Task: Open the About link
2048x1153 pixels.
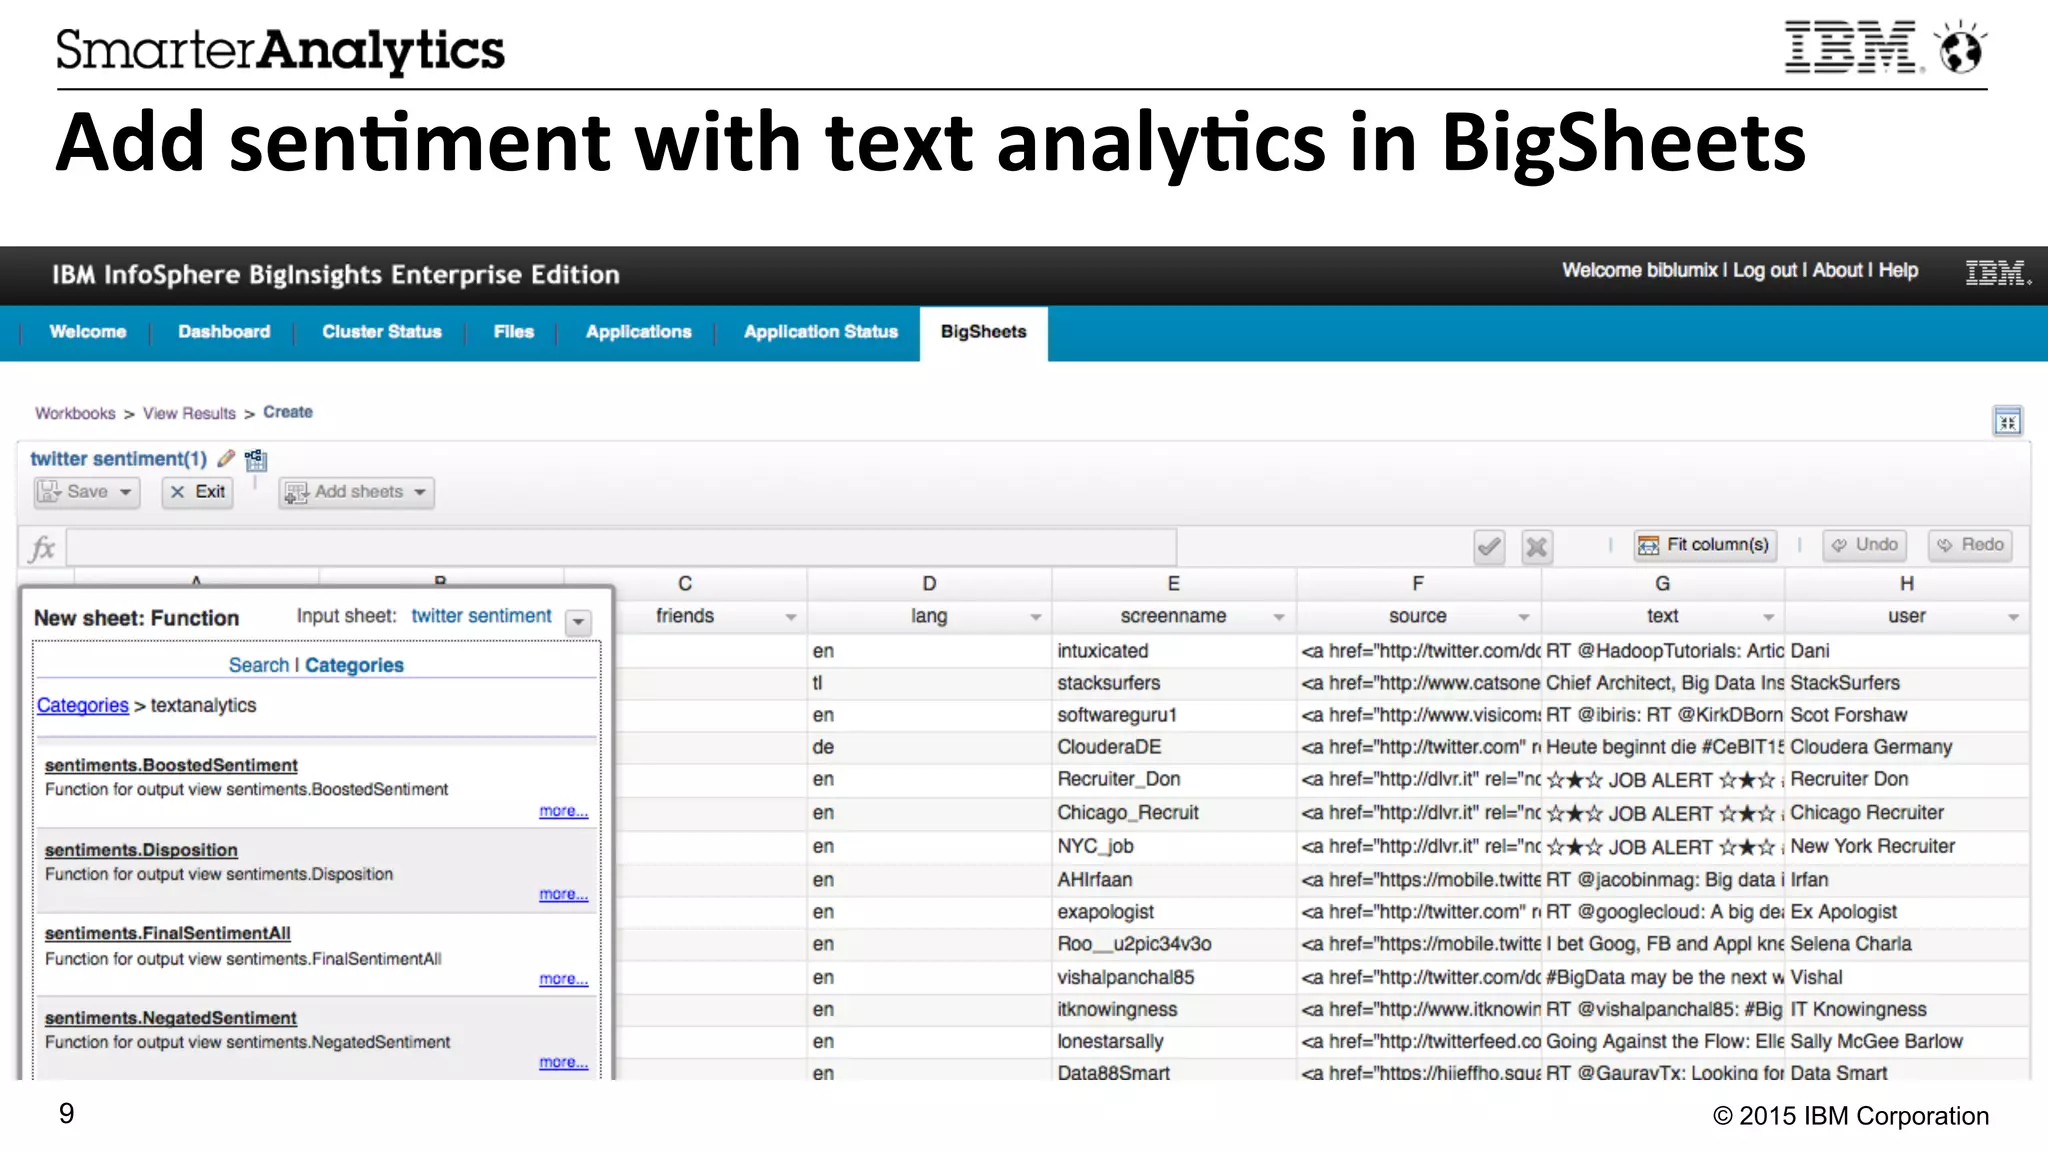Action: [1838, 271]
